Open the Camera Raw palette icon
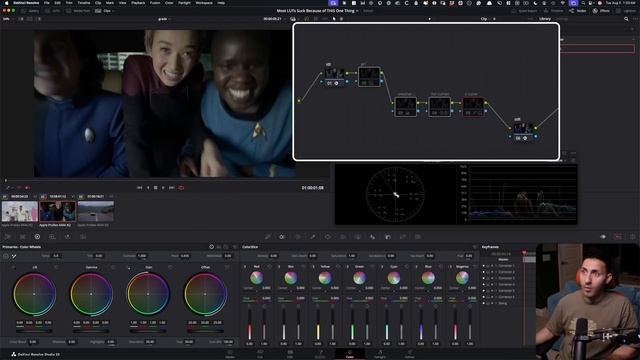 pos(8,237)
